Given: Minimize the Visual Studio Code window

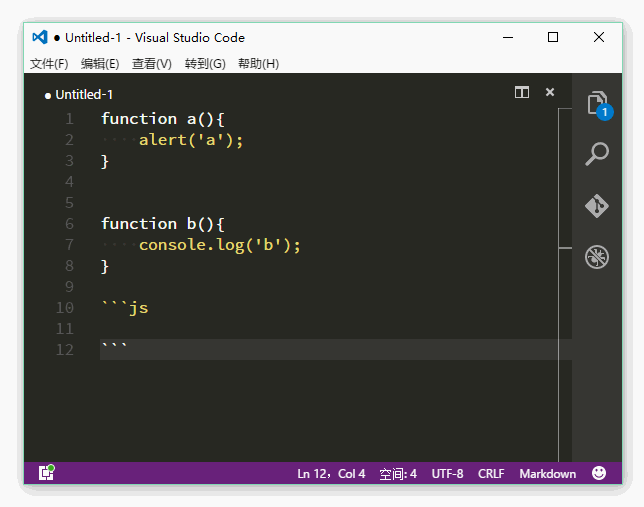Looking at the screenshot, I should point(508,37).
